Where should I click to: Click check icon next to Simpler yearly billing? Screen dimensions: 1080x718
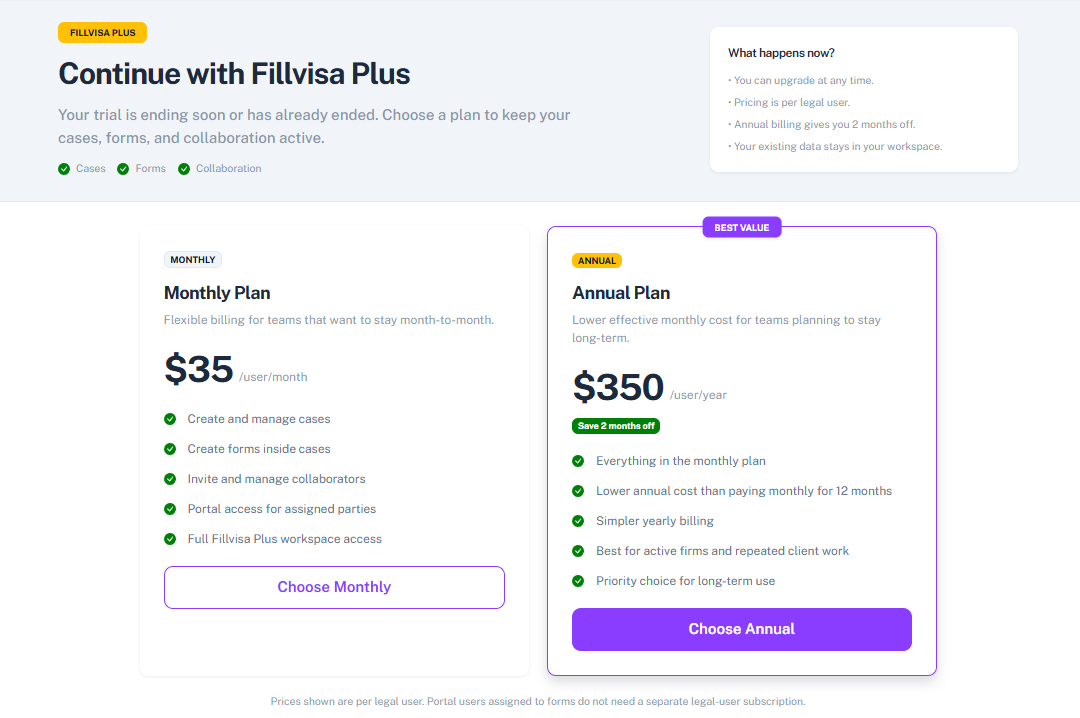click(578, 521)
